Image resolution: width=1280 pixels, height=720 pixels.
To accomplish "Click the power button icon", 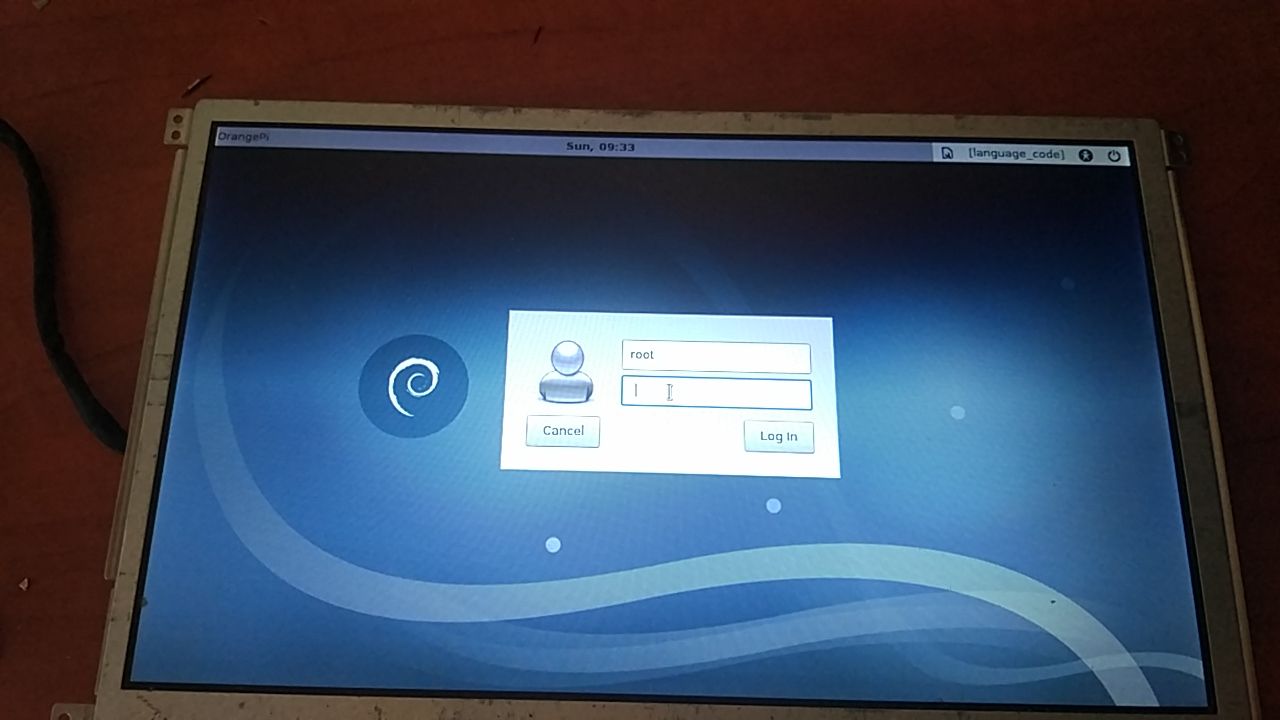I will tap(1113, 156).
